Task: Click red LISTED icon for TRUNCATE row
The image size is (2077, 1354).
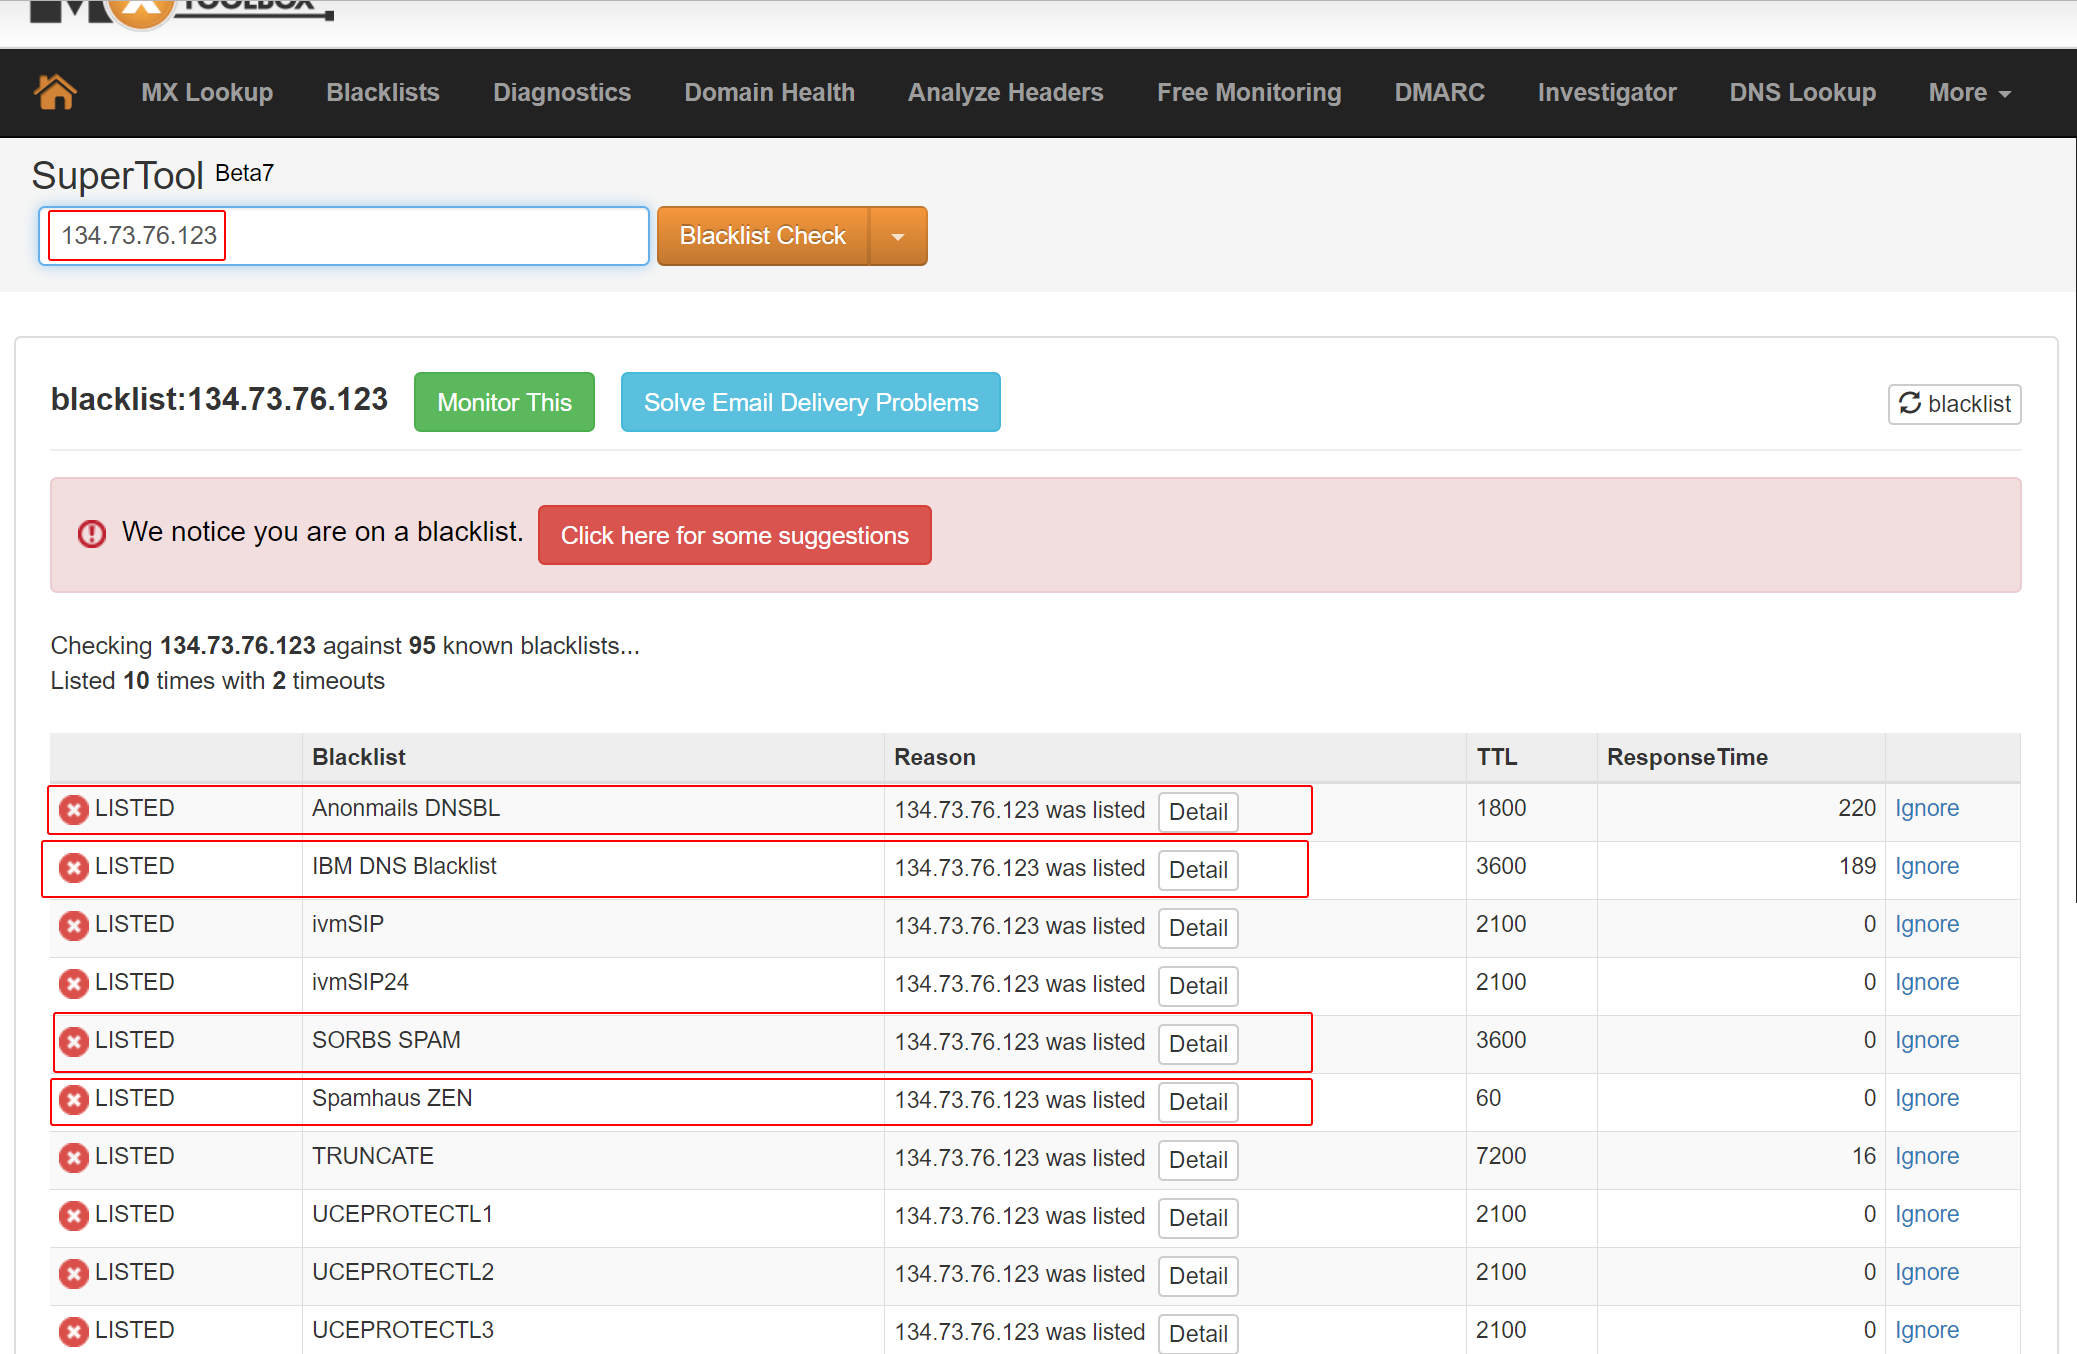Action: 73,1157
